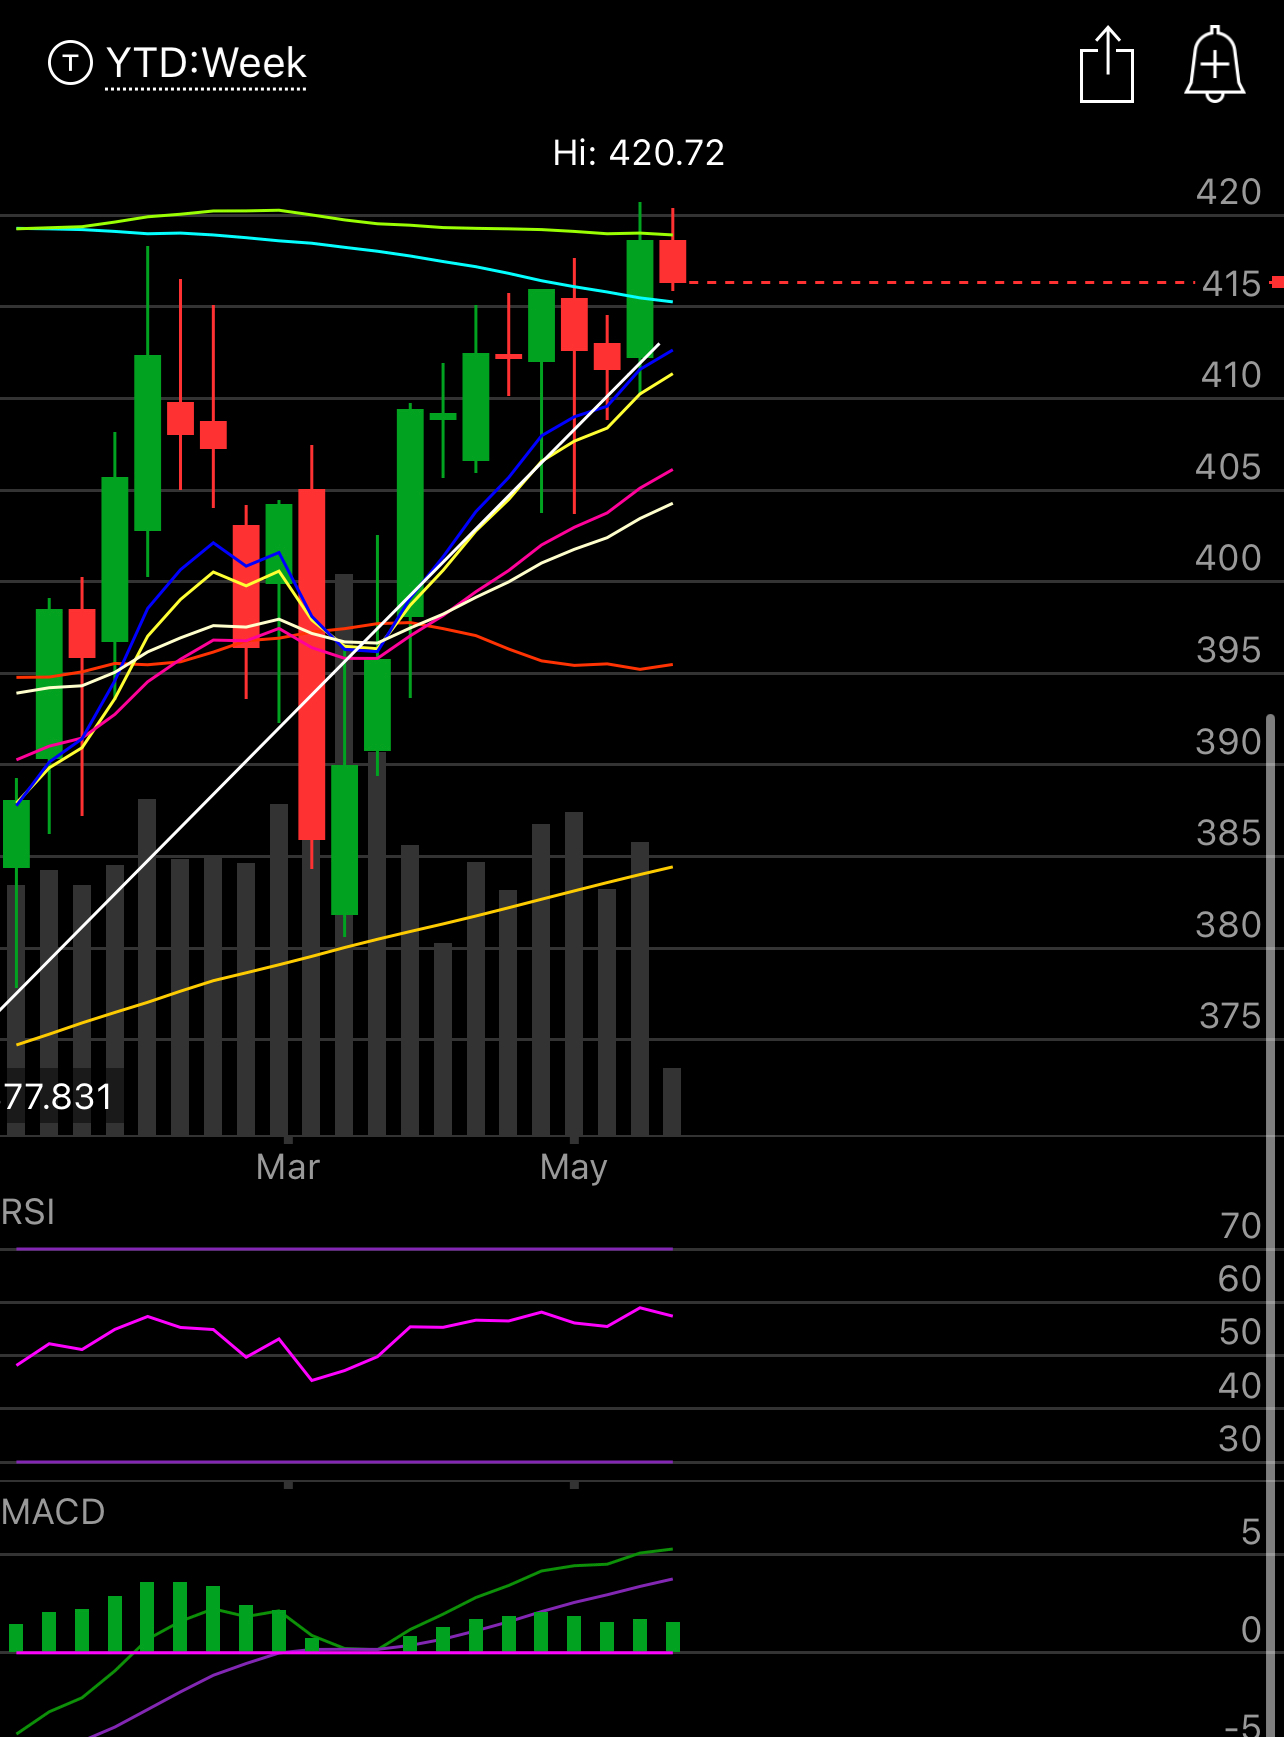Tap the 410 price axis label
This screenshot has width=1284, height=1737.
point(1231,375)
